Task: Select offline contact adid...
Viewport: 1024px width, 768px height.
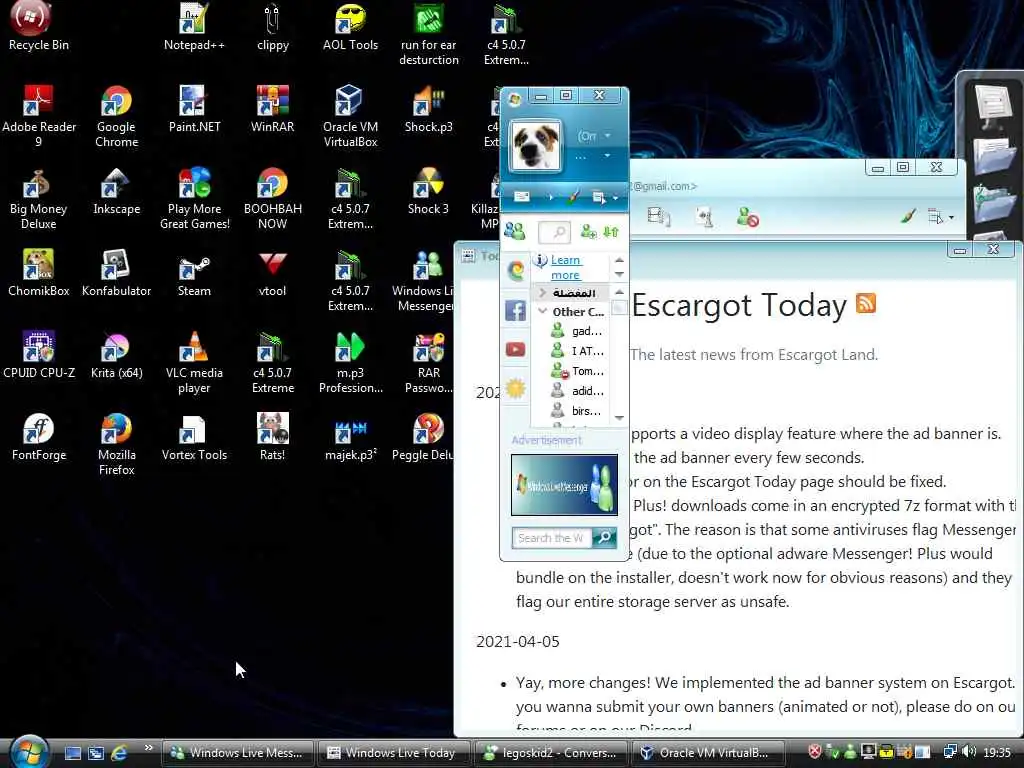Action: coord(577,391)
